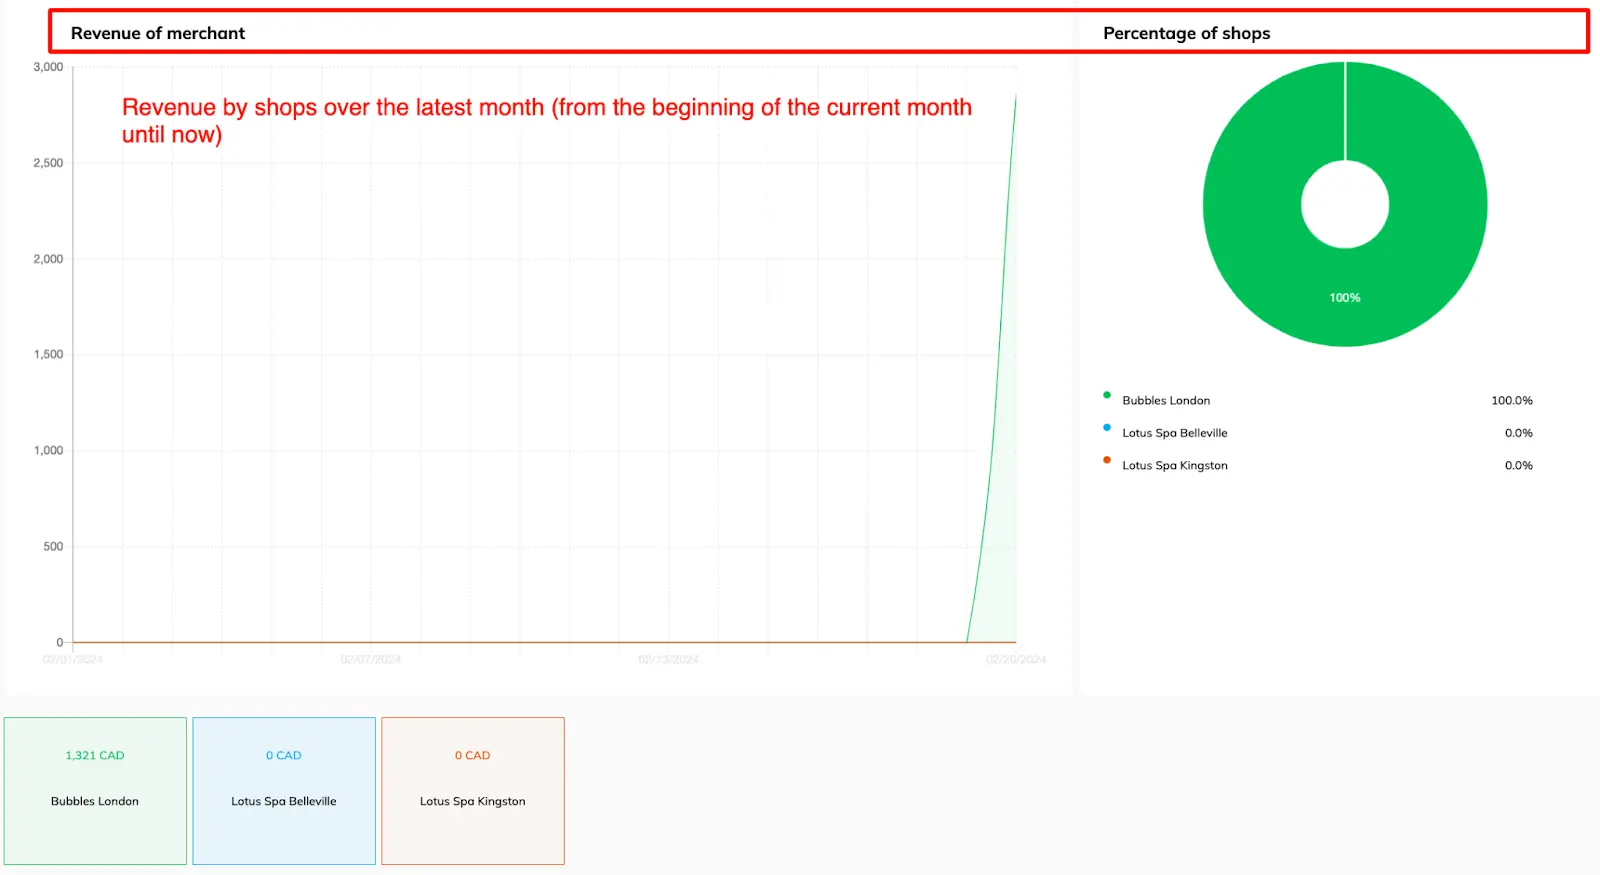This screenshot has height=875, width=1600.
Task: Click the Bubbles London legend label
Action: [x=1166, y=401]
